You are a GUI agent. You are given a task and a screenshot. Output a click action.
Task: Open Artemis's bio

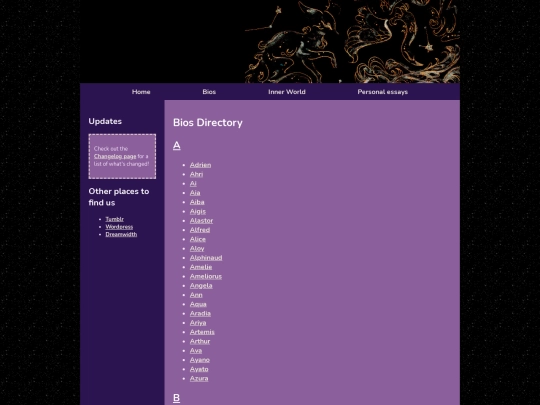click(x=202, y=332)
